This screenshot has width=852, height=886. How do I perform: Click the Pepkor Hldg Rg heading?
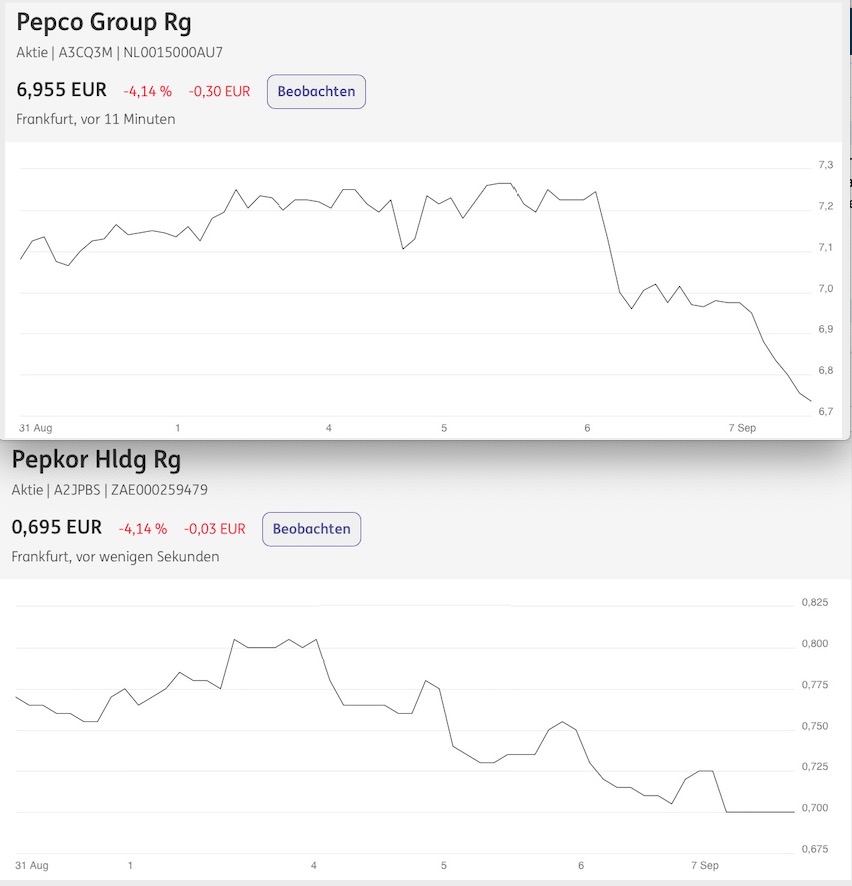(x=96, y=459)
